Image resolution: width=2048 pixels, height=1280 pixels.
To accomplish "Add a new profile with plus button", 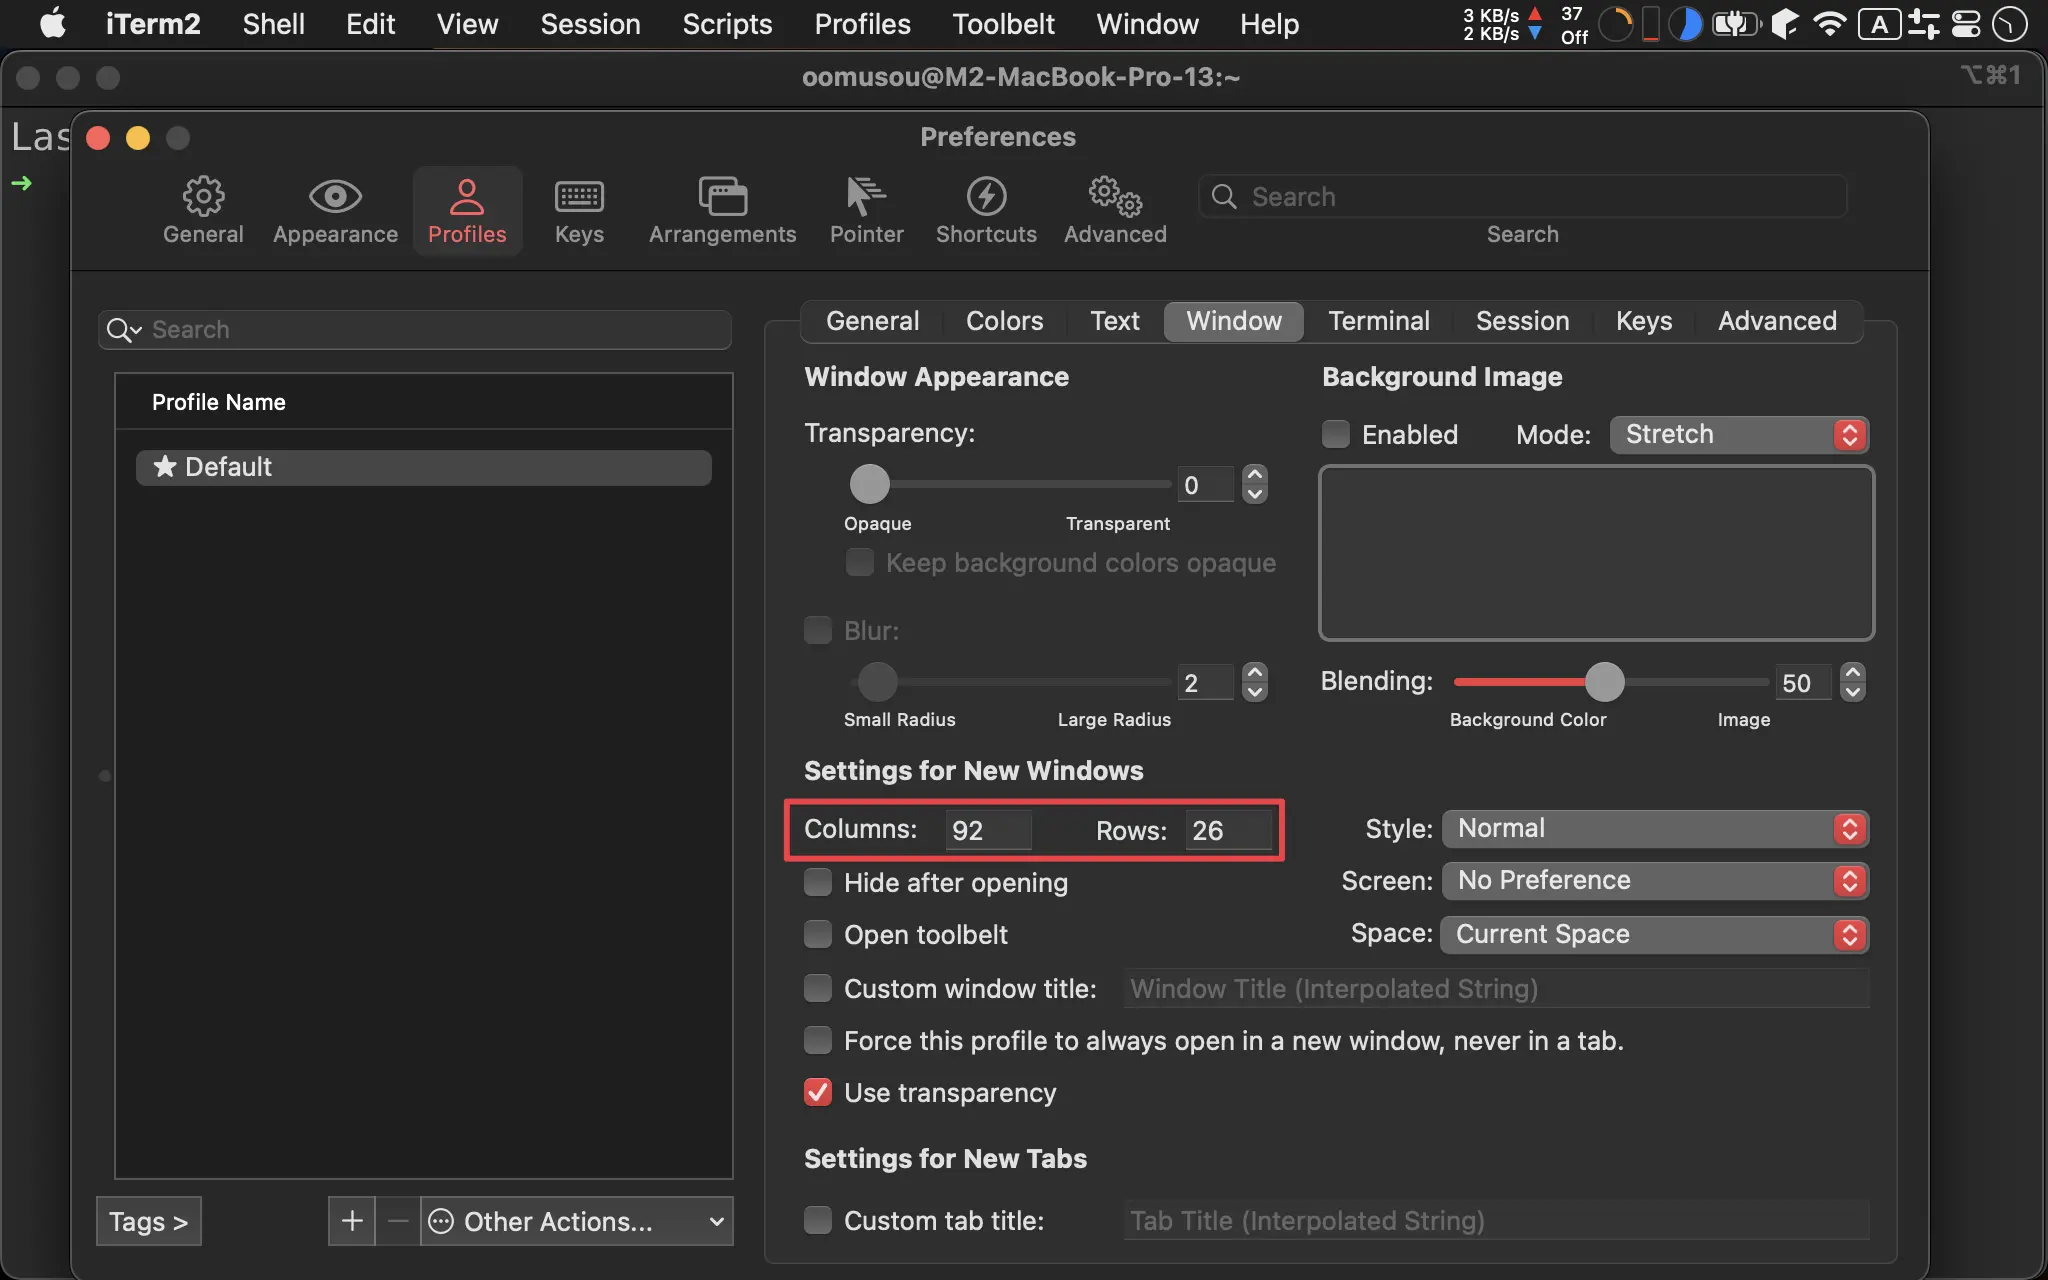I will 349,1220.
